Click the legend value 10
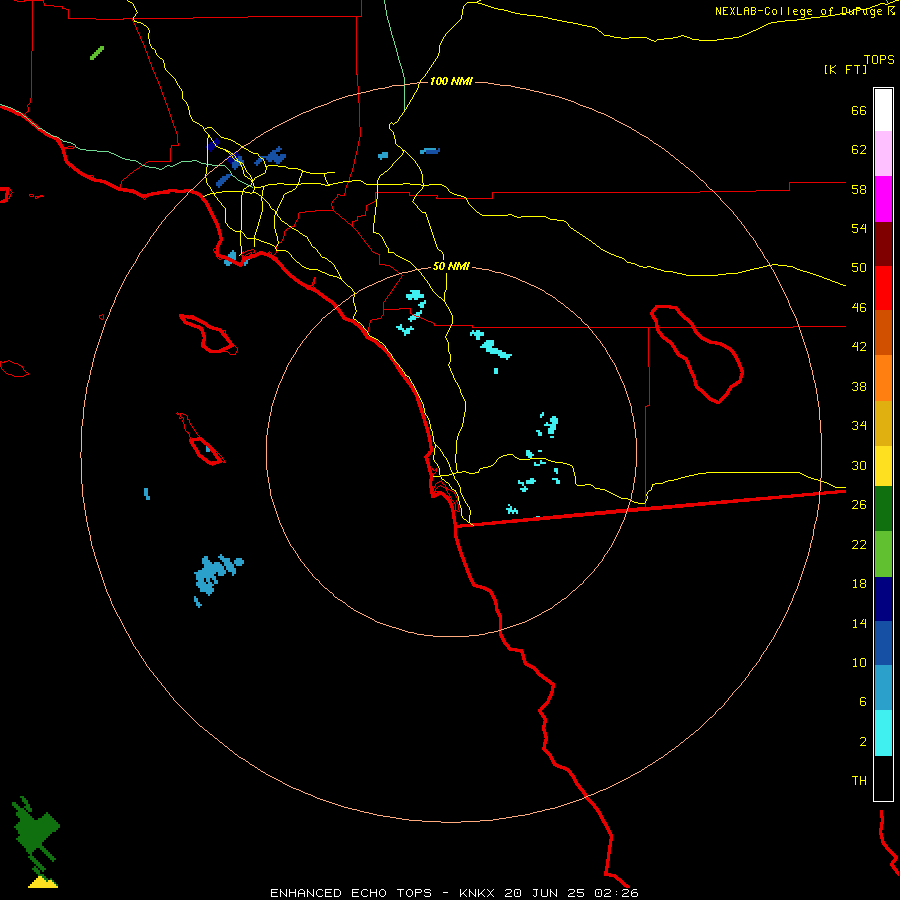900x900 pixels. (859, 662)
